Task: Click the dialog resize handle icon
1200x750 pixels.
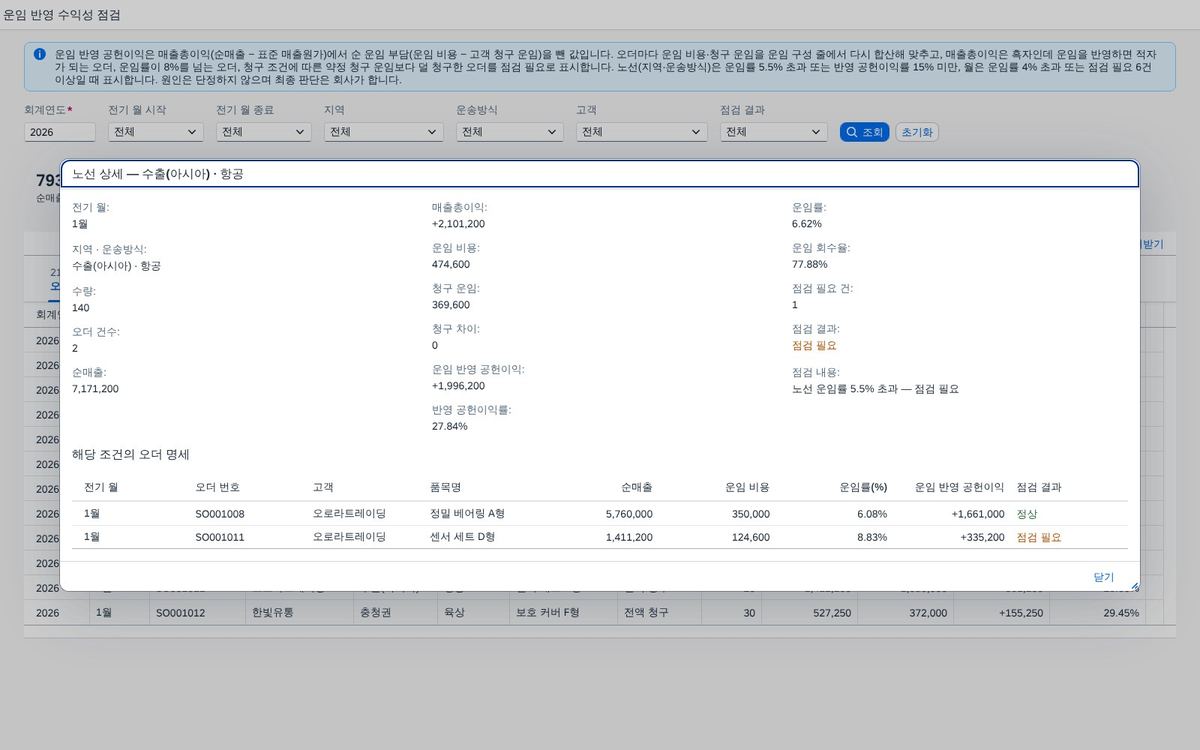Action: click(x=1134, y=586)
